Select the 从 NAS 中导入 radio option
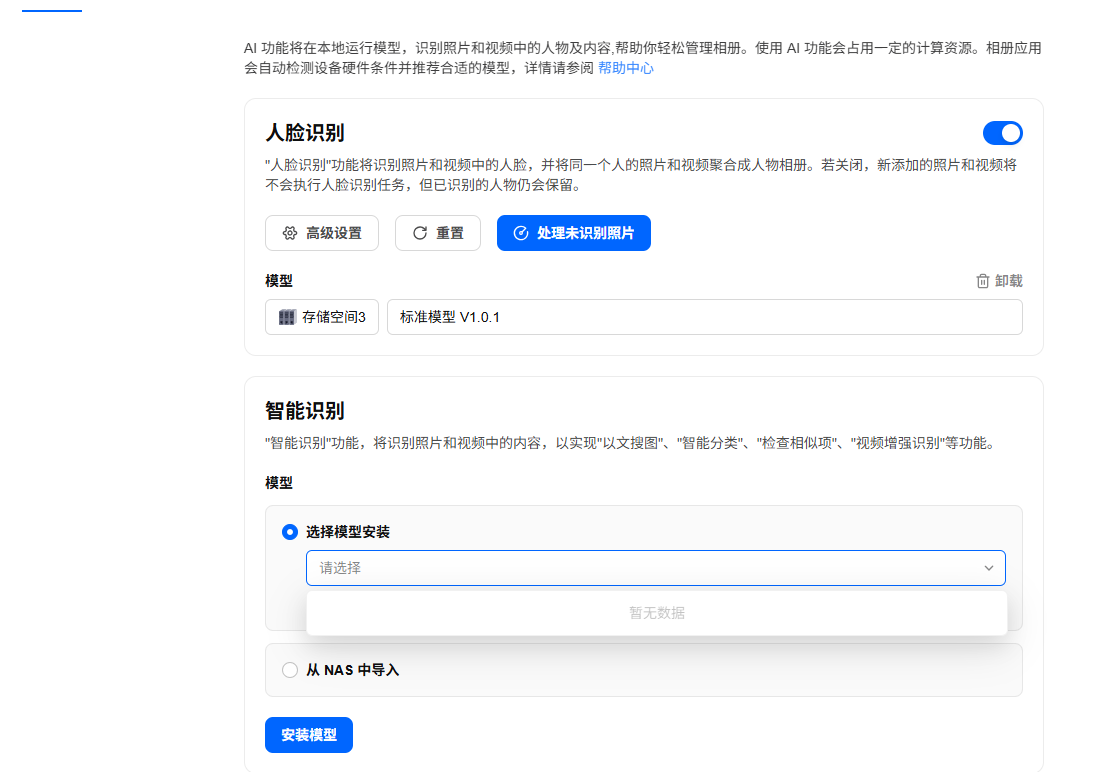 [x=289, y=670]
